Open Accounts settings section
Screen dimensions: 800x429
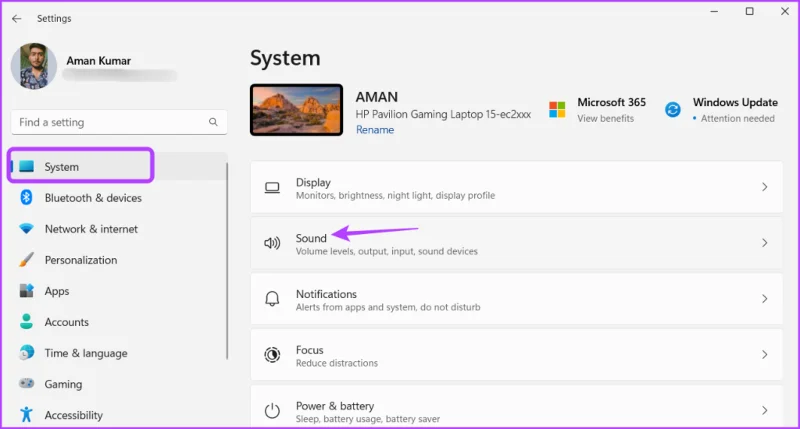66,322
